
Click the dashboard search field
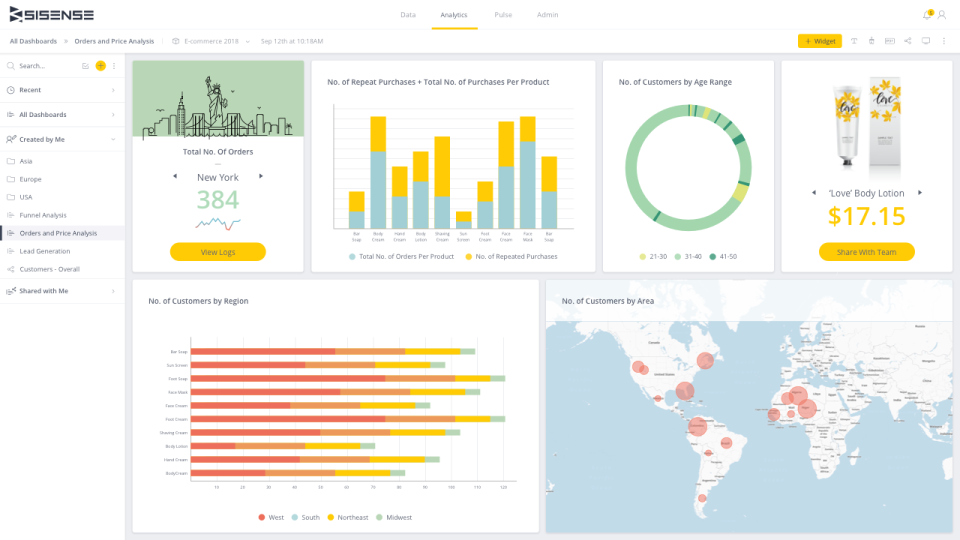tap(46, 66)
